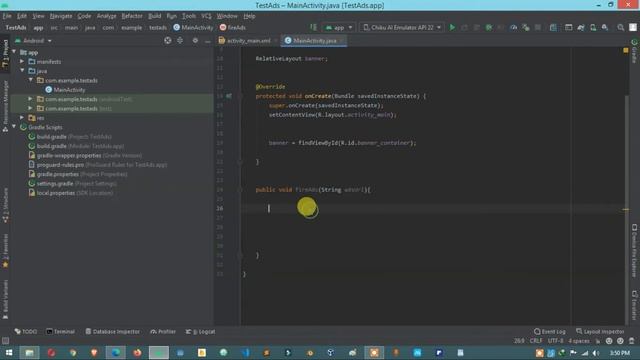Click the Scroll from Source target icon

[x=167, y=40]
